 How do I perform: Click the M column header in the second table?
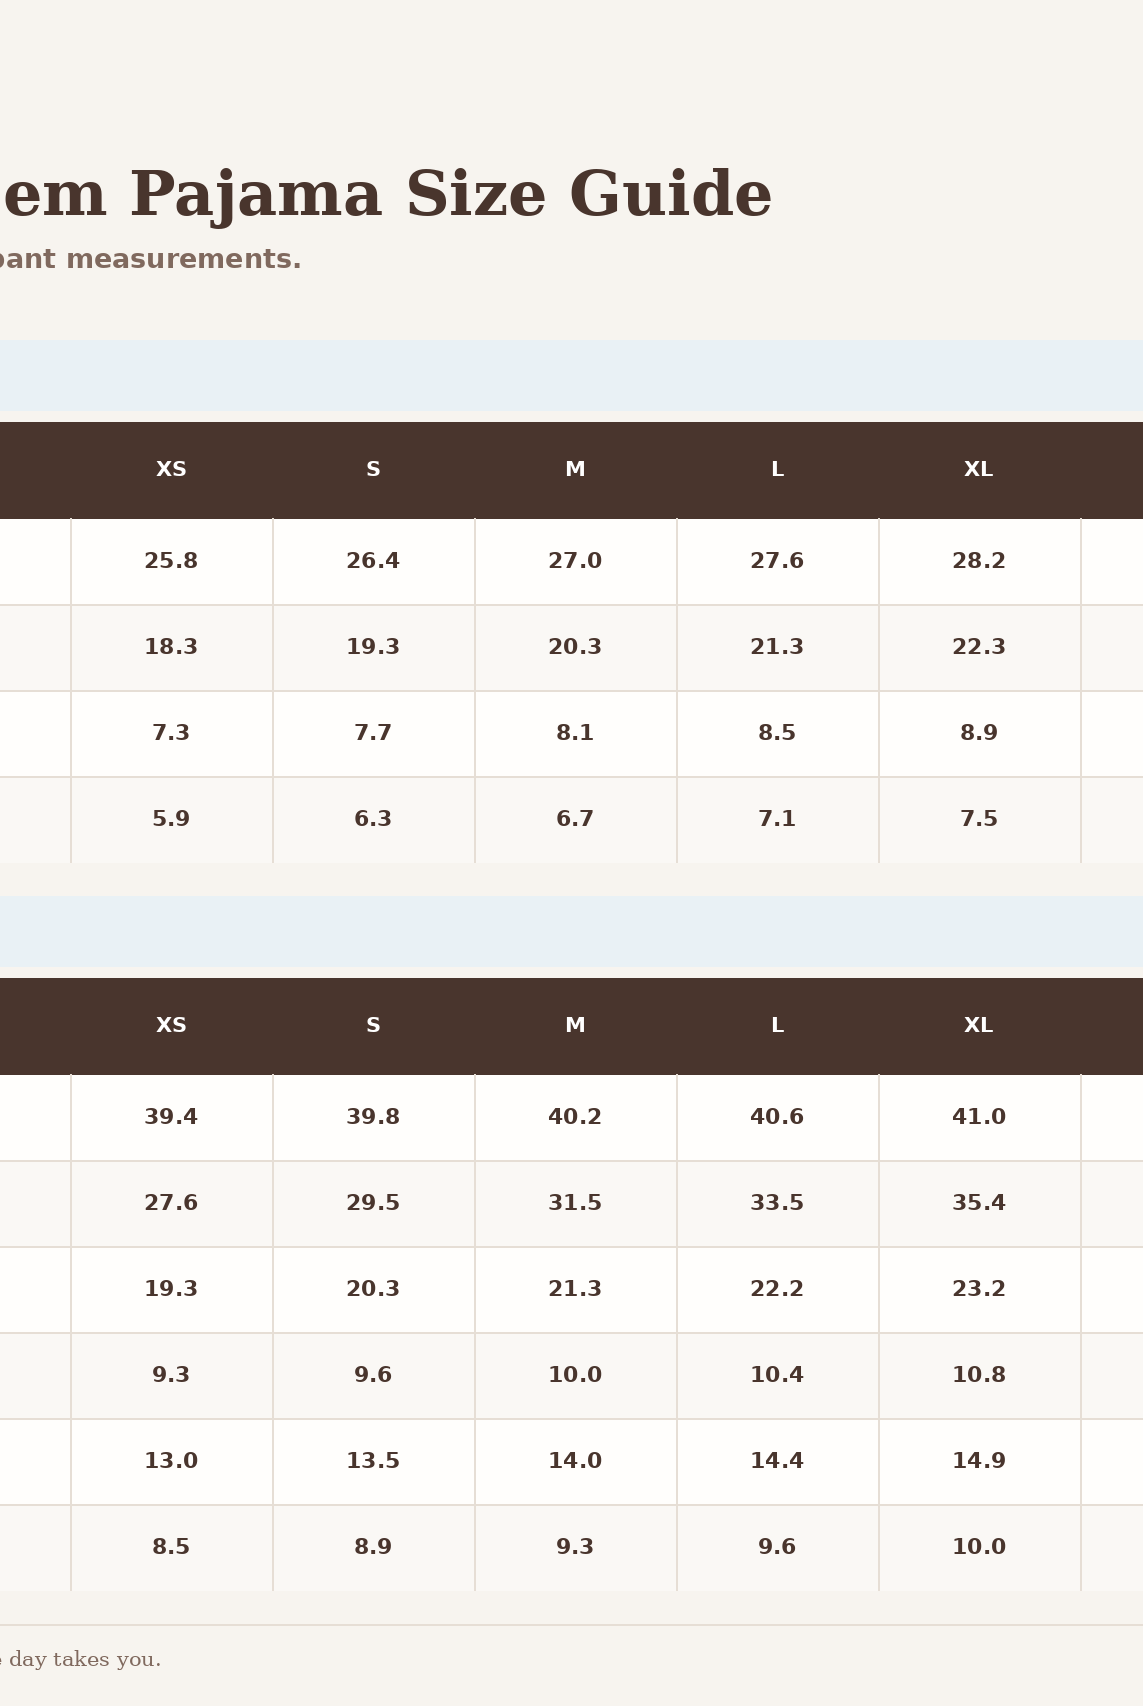point(575,1026)
